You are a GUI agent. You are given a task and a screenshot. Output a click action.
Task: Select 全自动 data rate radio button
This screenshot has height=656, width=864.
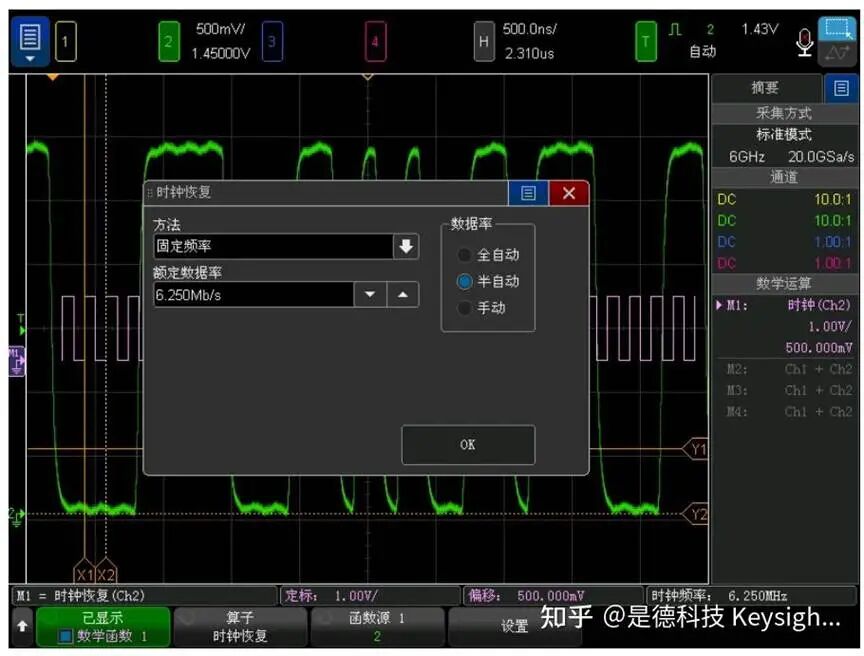[x=465, y=255]
